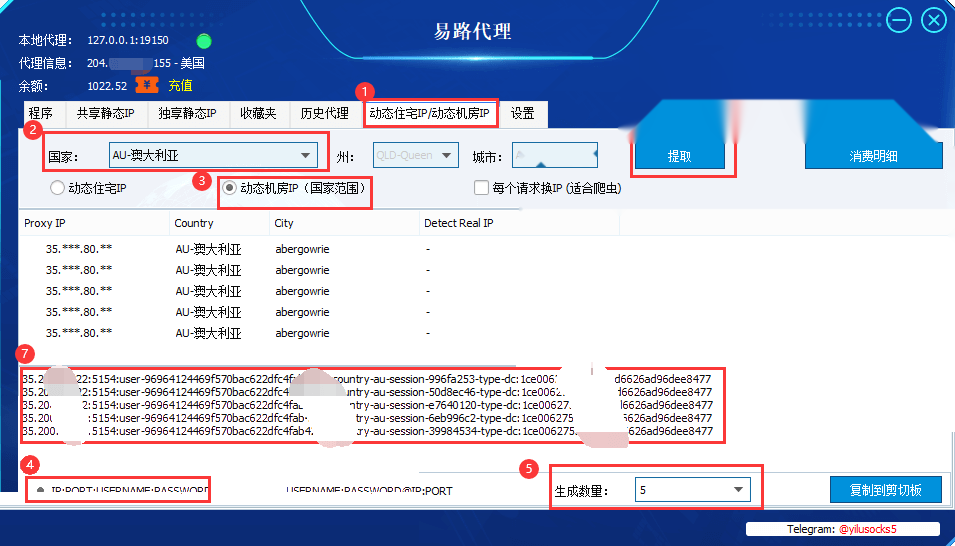Select the 动态住宅IP/动态机房IP tab
955x546 pixels.
coord(431,113)
